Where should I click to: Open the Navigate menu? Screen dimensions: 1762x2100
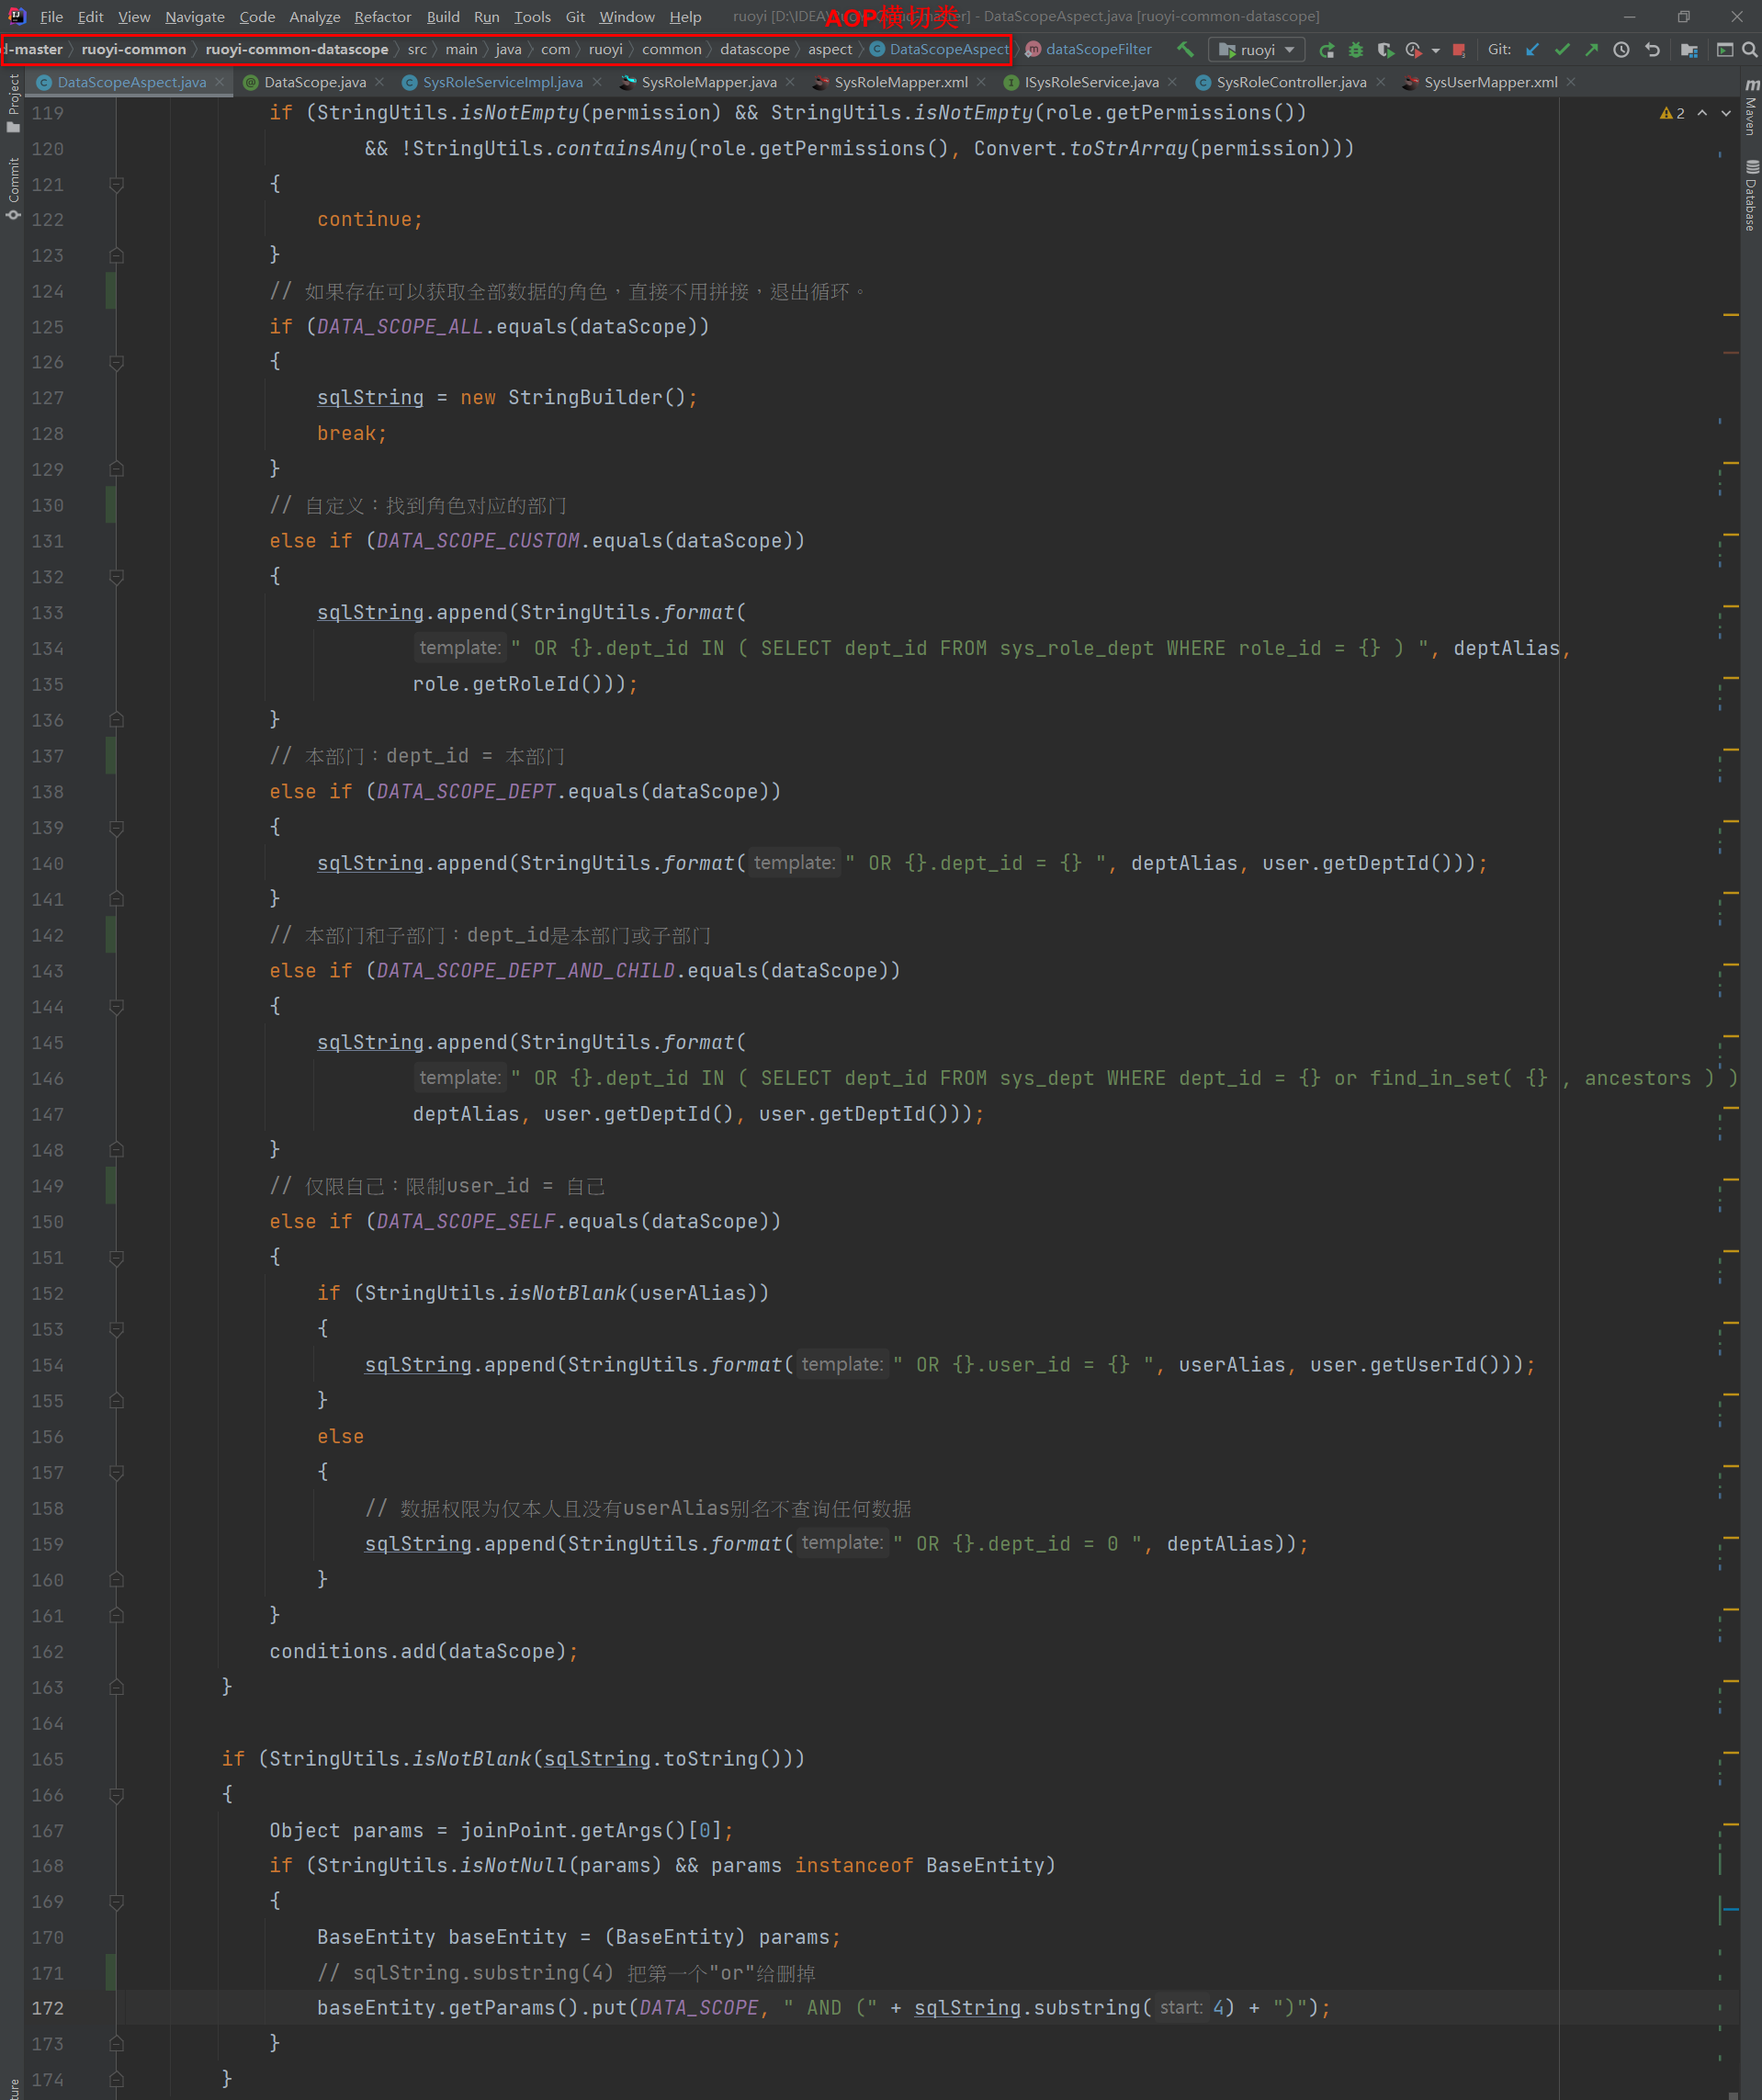(195, 16)
